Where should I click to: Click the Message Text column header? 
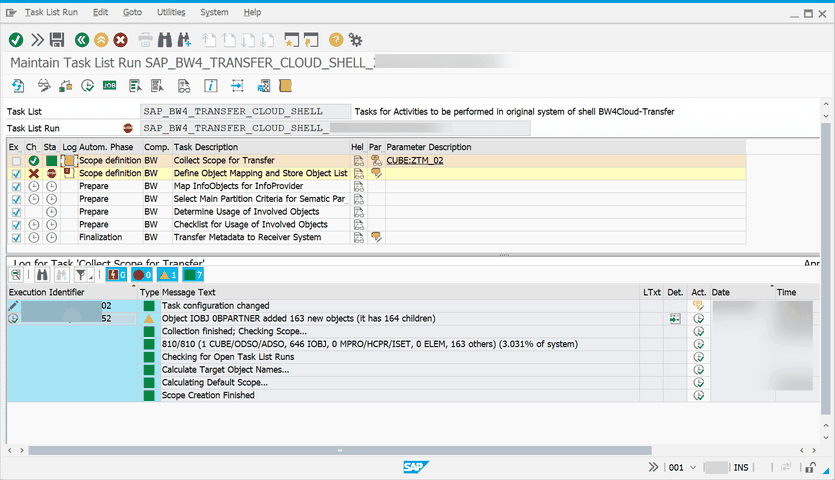coord(400,292)
